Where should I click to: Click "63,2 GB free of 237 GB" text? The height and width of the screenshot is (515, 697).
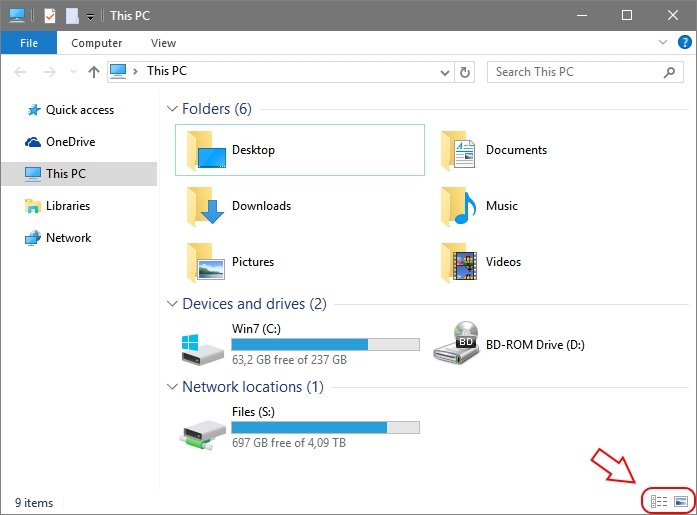pos(289,359)
